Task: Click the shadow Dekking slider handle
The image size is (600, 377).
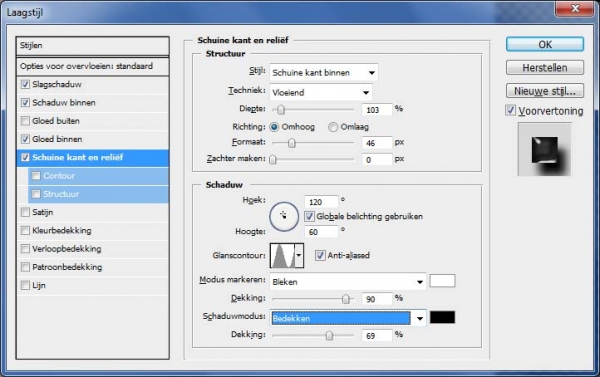Action: point(329,336)
